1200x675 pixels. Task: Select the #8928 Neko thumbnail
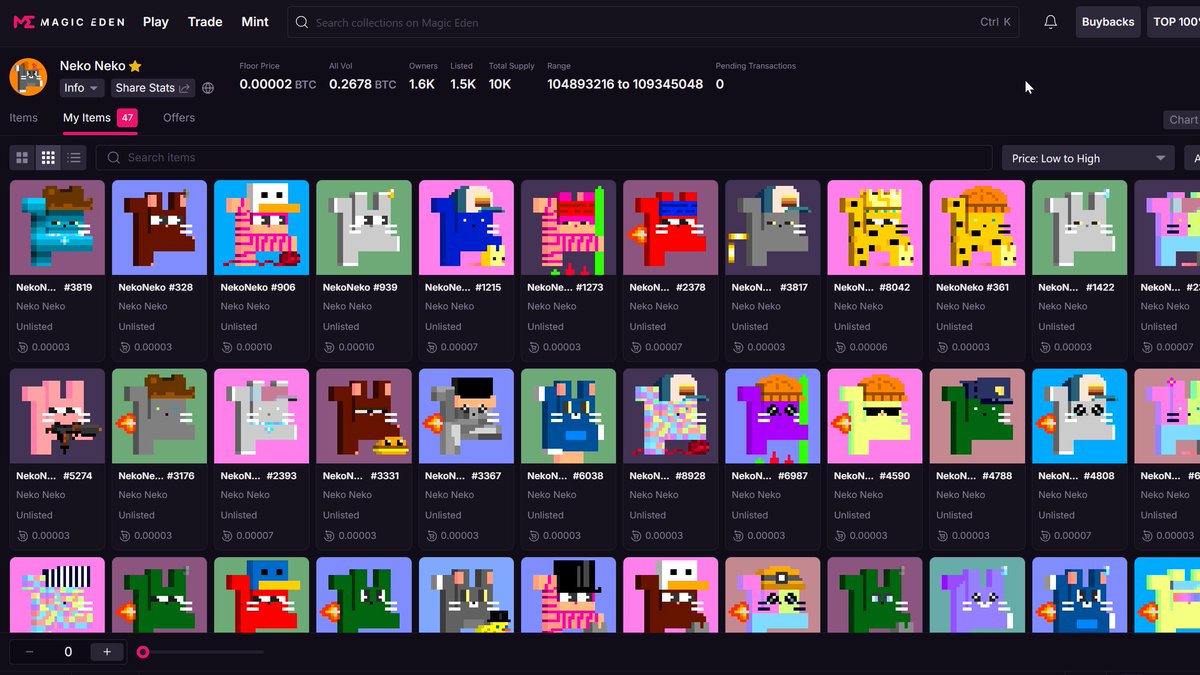click(x=670, y=416)
